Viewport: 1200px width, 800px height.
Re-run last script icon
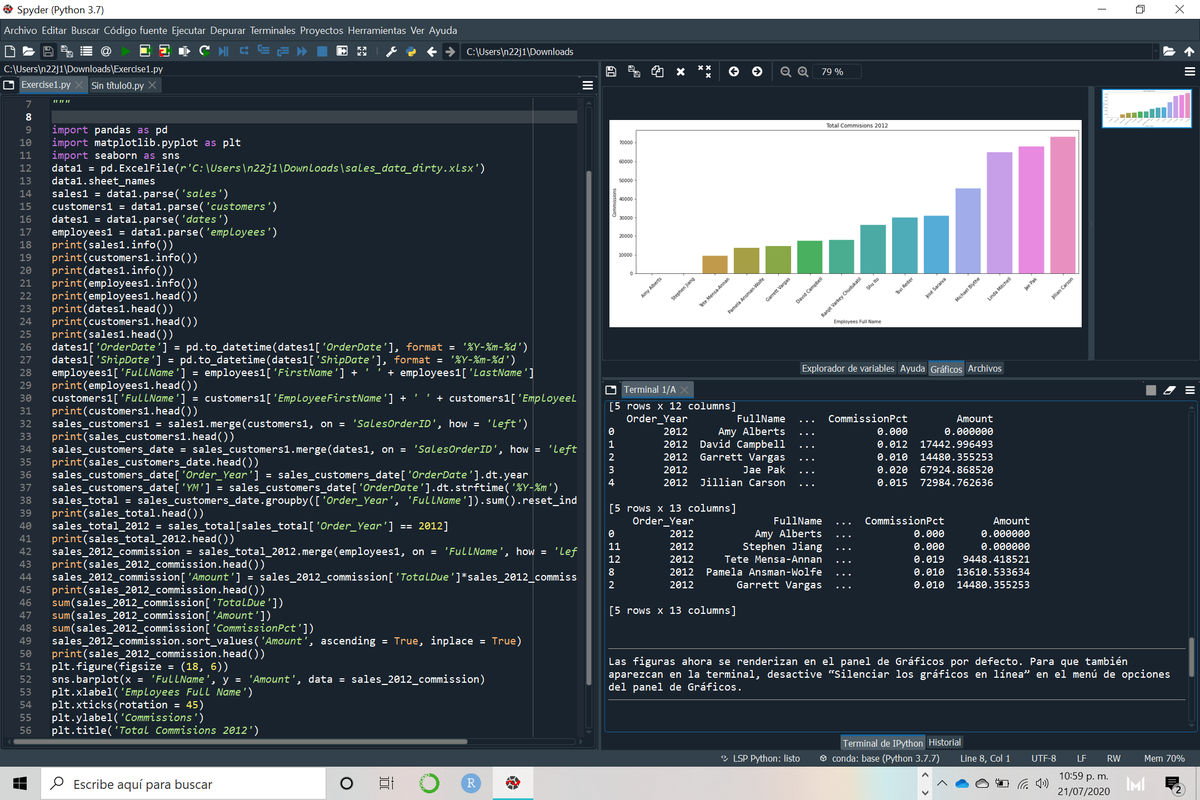pos(204,51)
